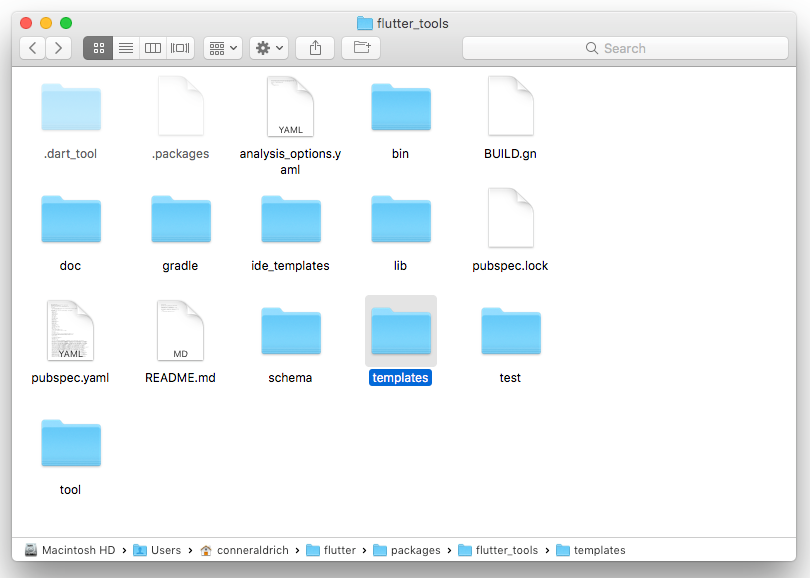Click the 'templates' file name label
810x578 pixels.
point(400,378)
